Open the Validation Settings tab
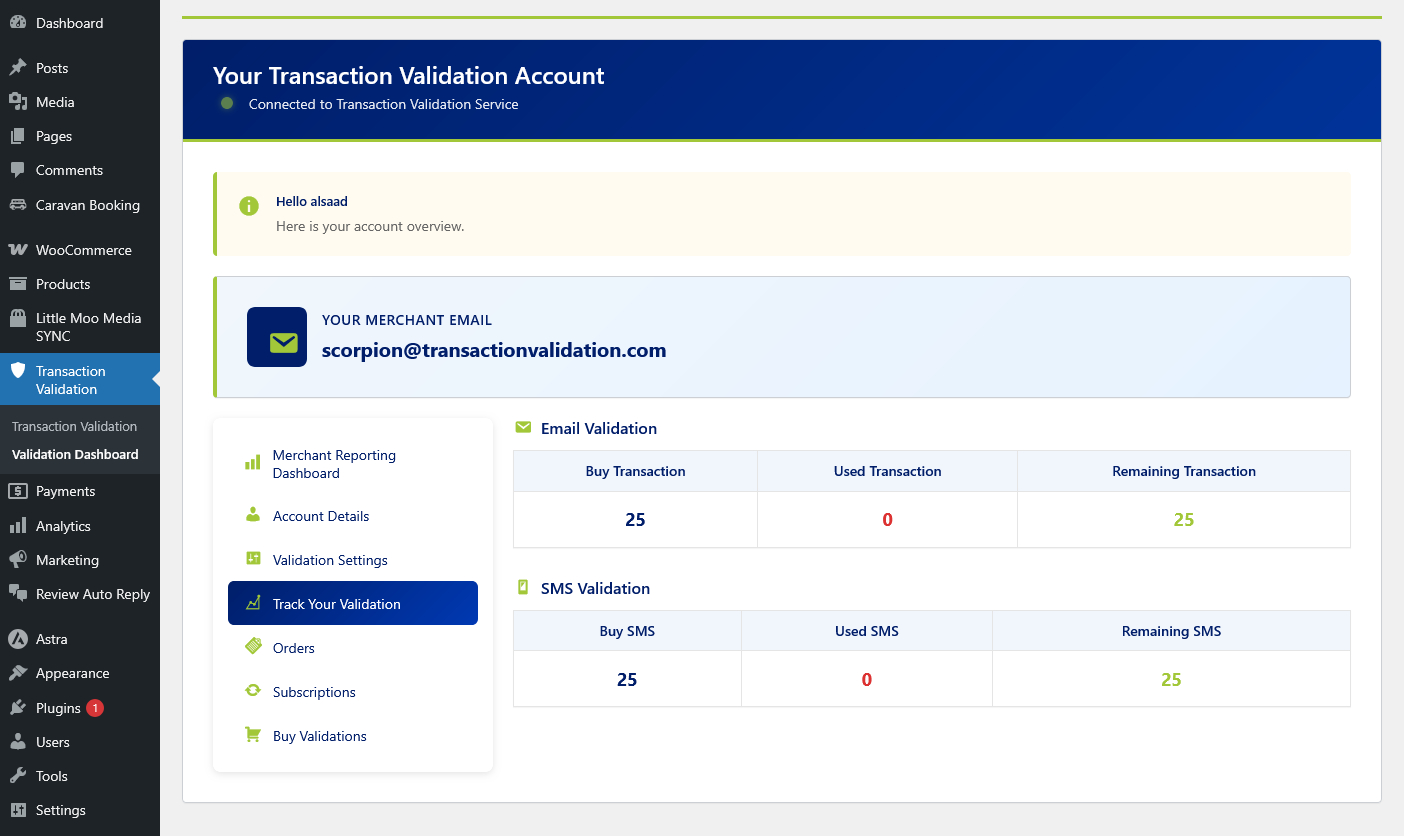The width and height of the screenshot is (1404, 836). pyautogui.click(x=353, y=560)
